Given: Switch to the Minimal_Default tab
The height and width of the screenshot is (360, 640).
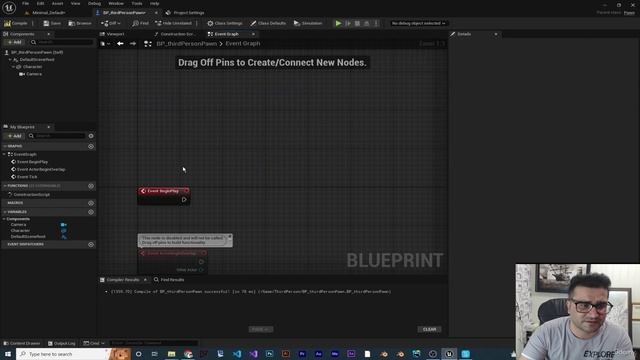Looking at the screenshot, I should point(49,13).
